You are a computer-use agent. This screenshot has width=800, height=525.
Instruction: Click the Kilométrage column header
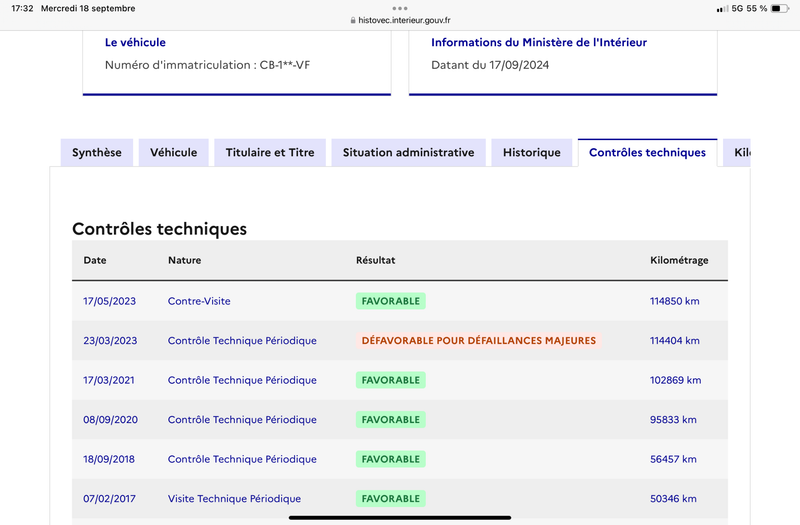(x=679, y=260)
